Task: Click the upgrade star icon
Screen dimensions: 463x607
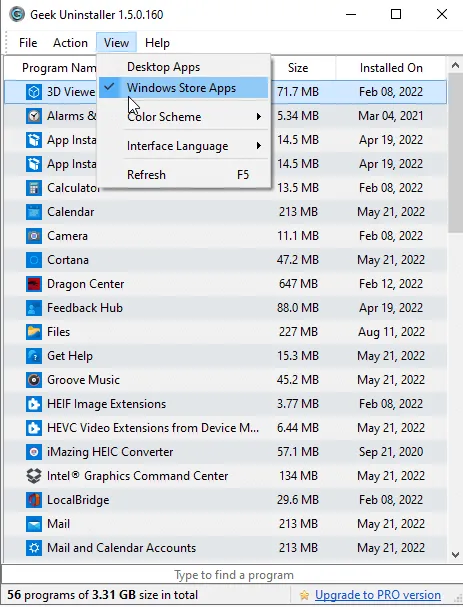Action: (x=304, y=595)
